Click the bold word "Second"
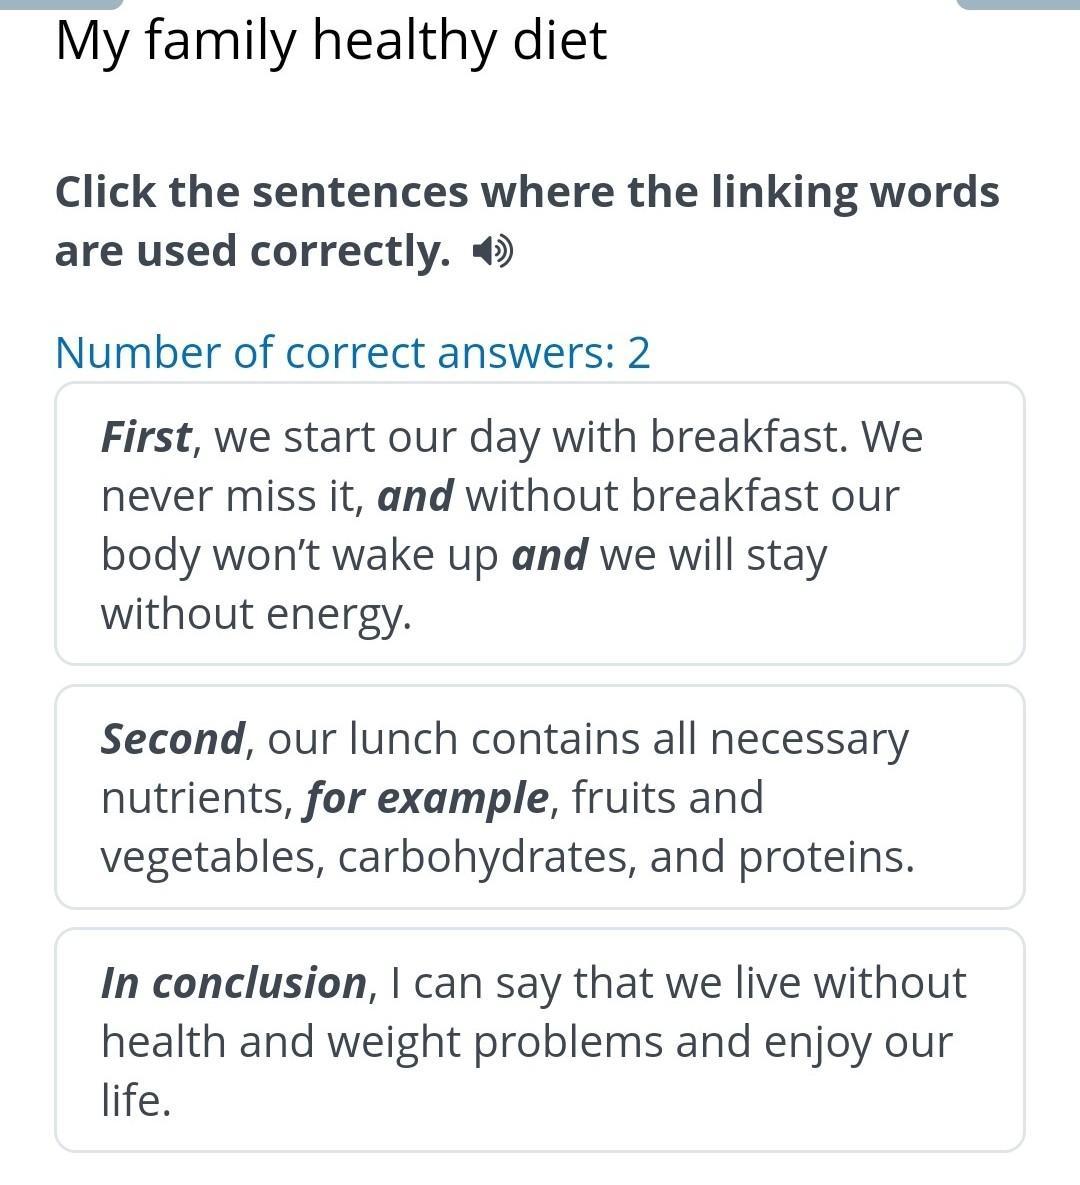The width and height of the screenshot is (1080, 1185). (172, 739)
